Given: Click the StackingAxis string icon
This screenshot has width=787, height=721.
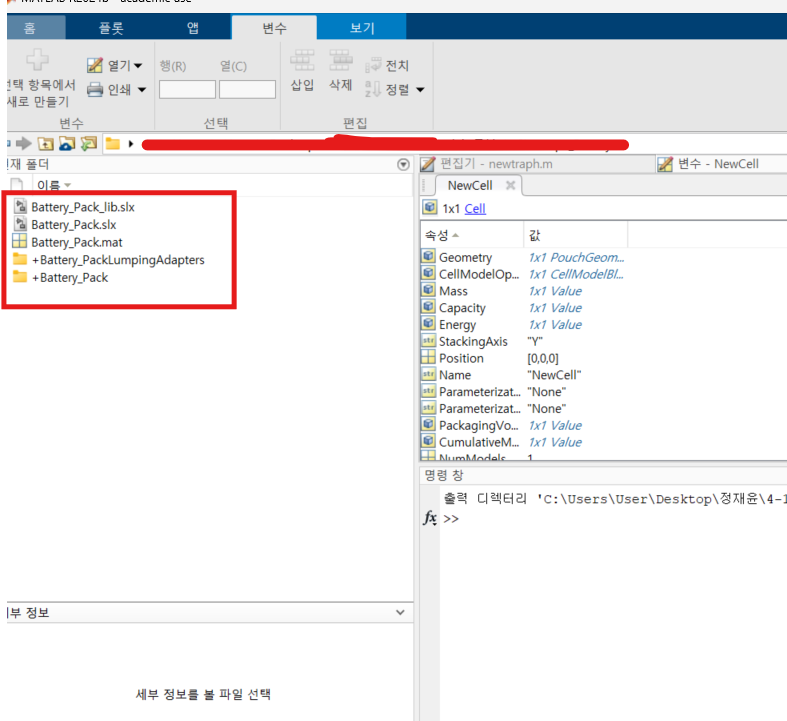Looking at the screenshot, I should (428, 341).
